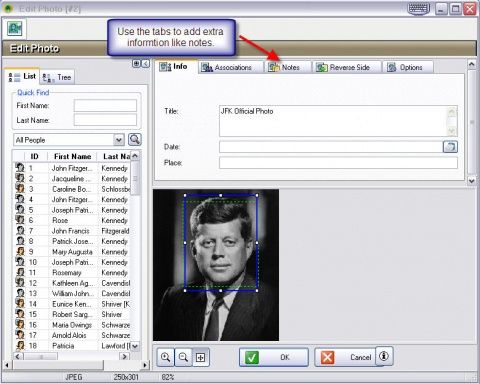
Task: Click the Title text field
Action: 333,121
